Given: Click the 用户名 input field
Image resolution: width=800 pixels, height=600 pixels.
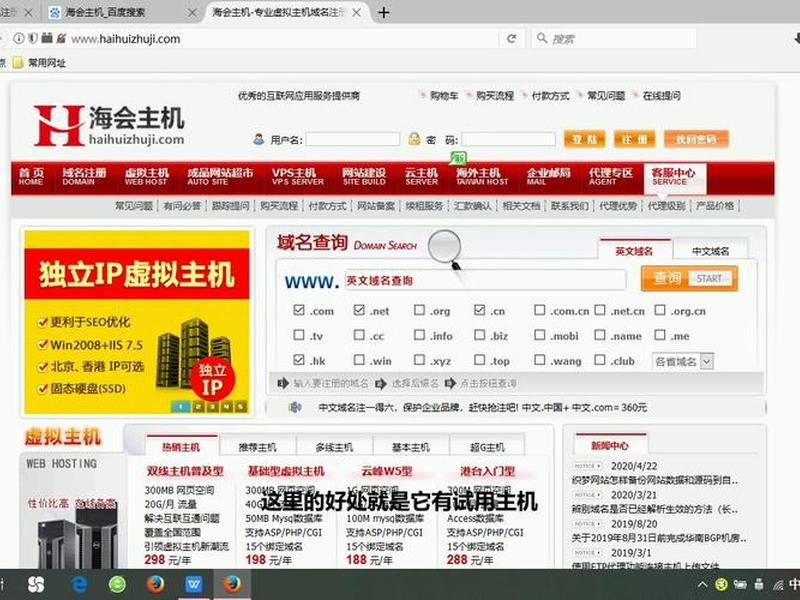Looking at the screenshot, I should pos(353,139).
